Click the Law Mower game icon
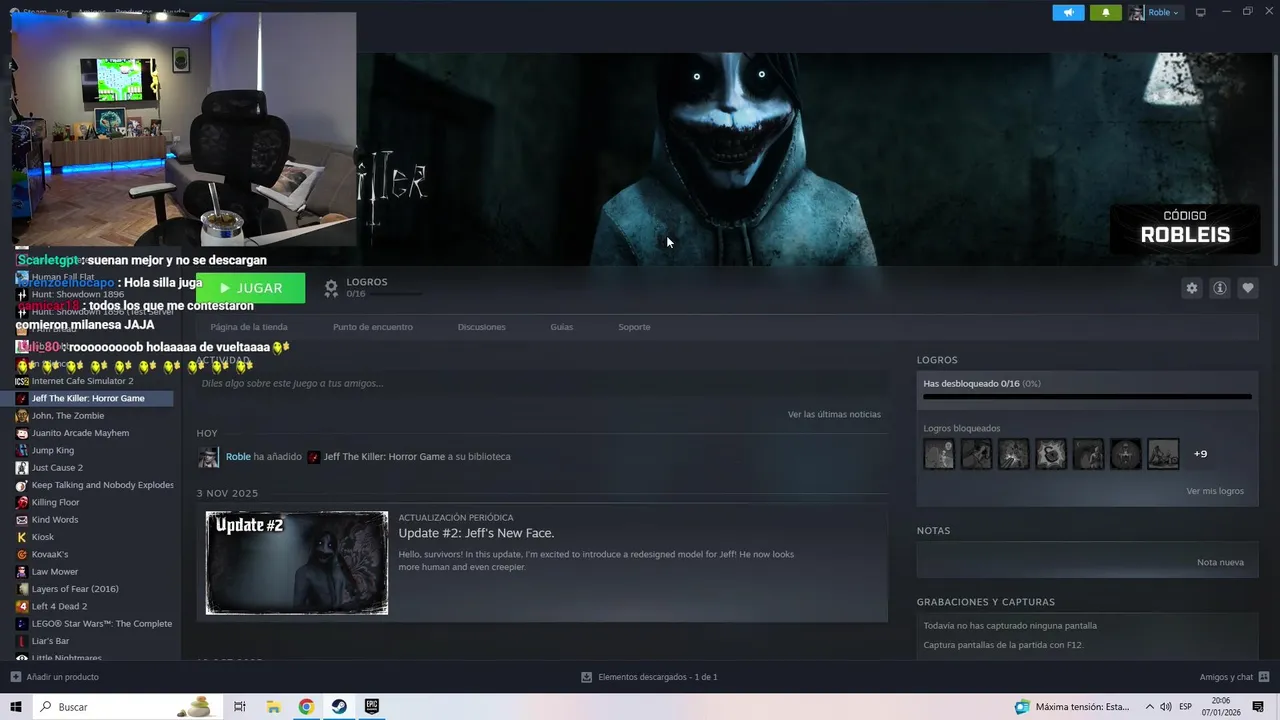The image size is (1280, 720). 22,572
